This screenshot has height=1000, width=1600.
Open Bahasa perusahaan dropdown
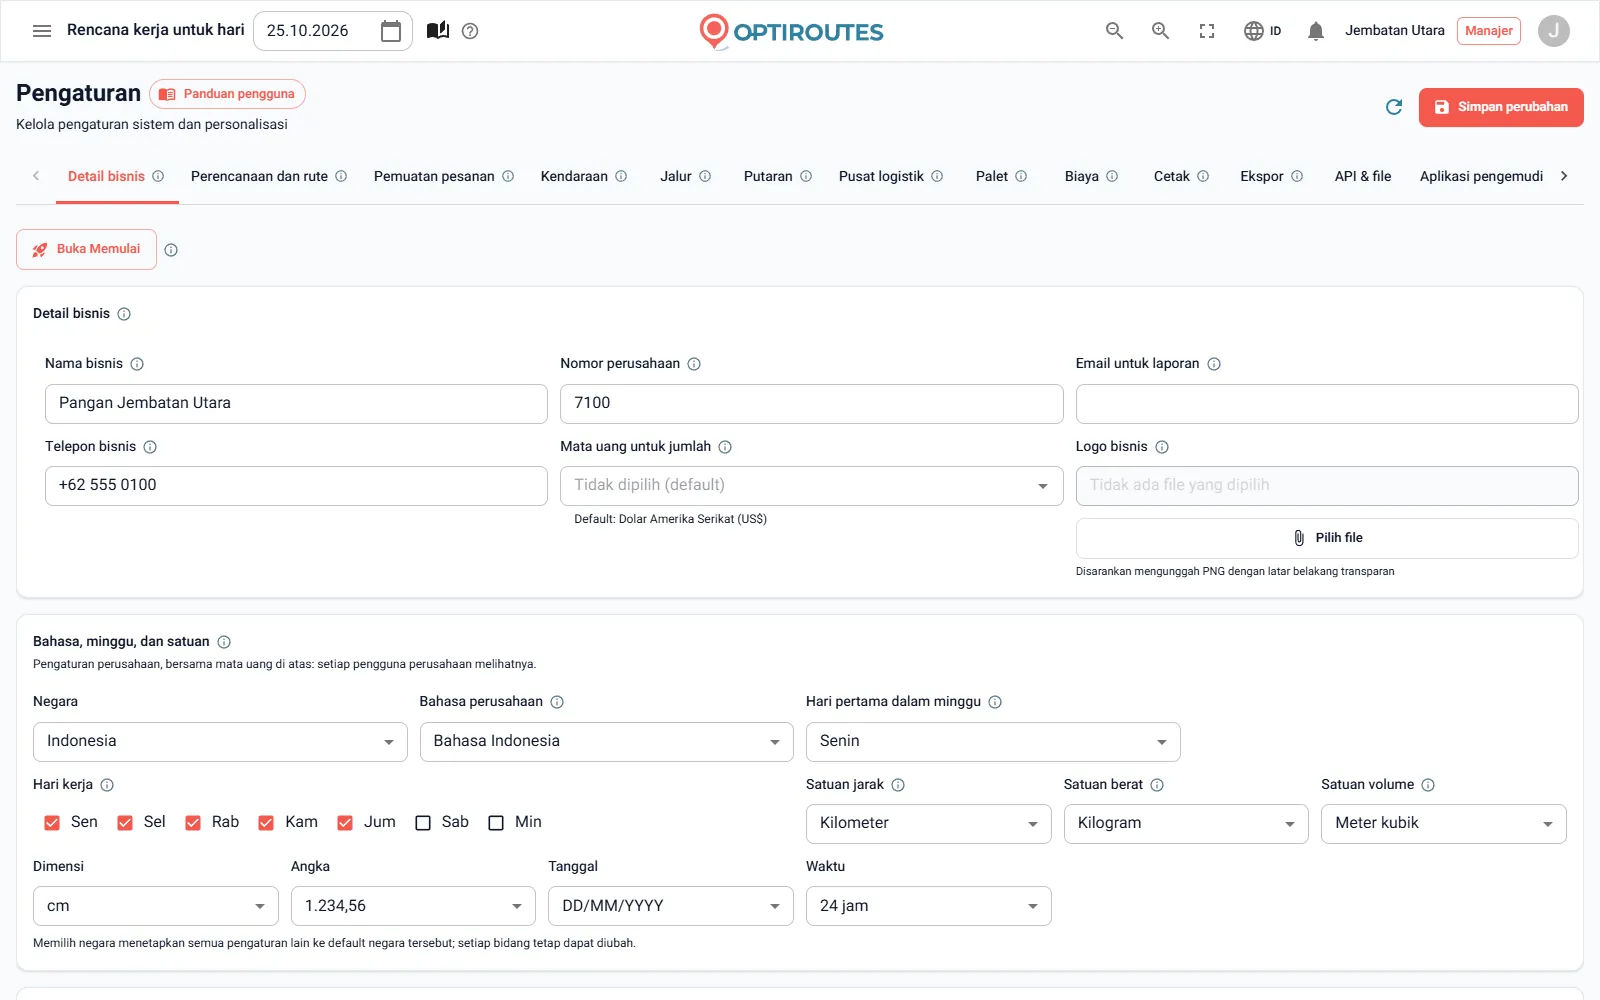pos(606,742)
